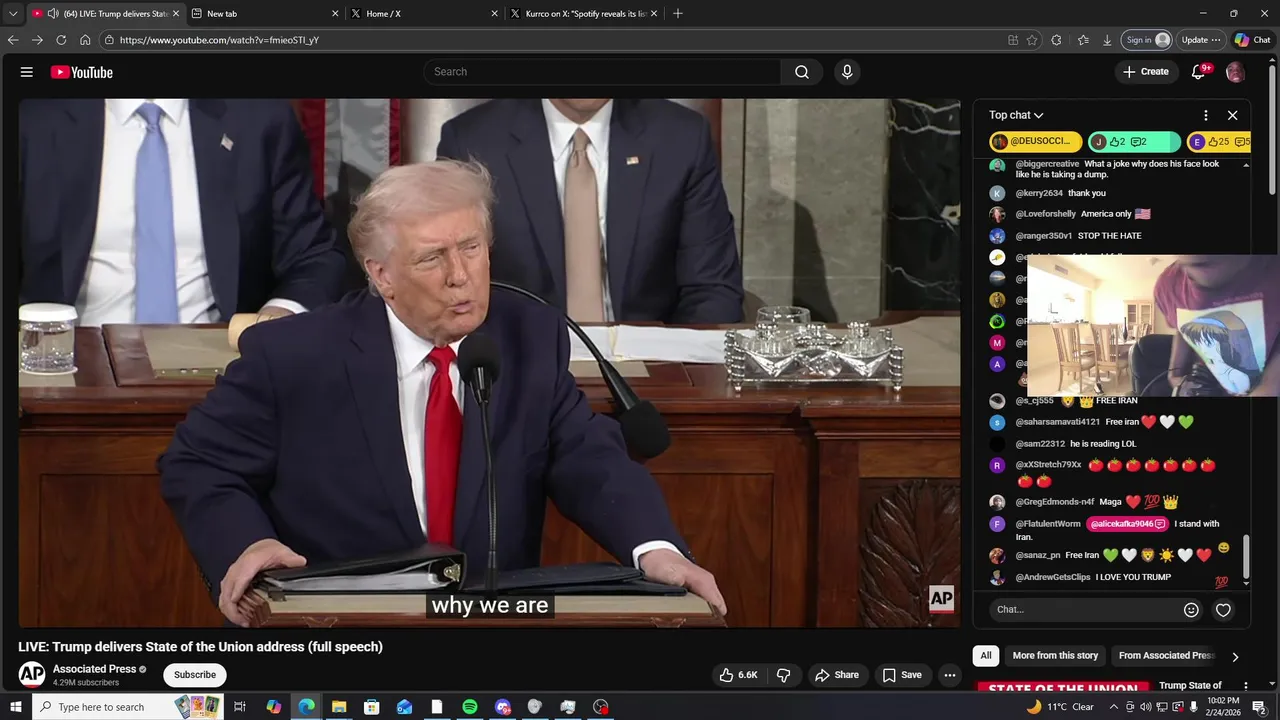1280x720 pixels.
Task: Go to YouTube home via the logo
Action: pos(82,72)
